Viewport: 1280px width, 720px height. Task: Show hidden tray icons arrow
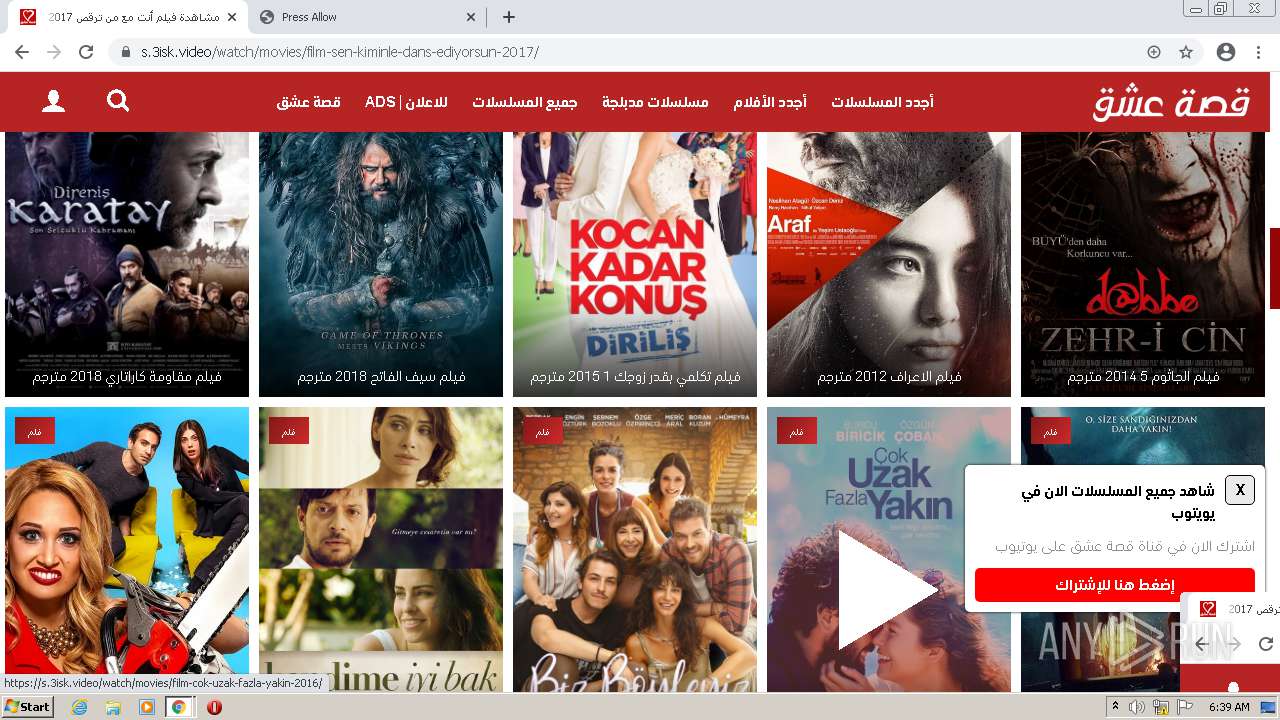pos(1115,707)
